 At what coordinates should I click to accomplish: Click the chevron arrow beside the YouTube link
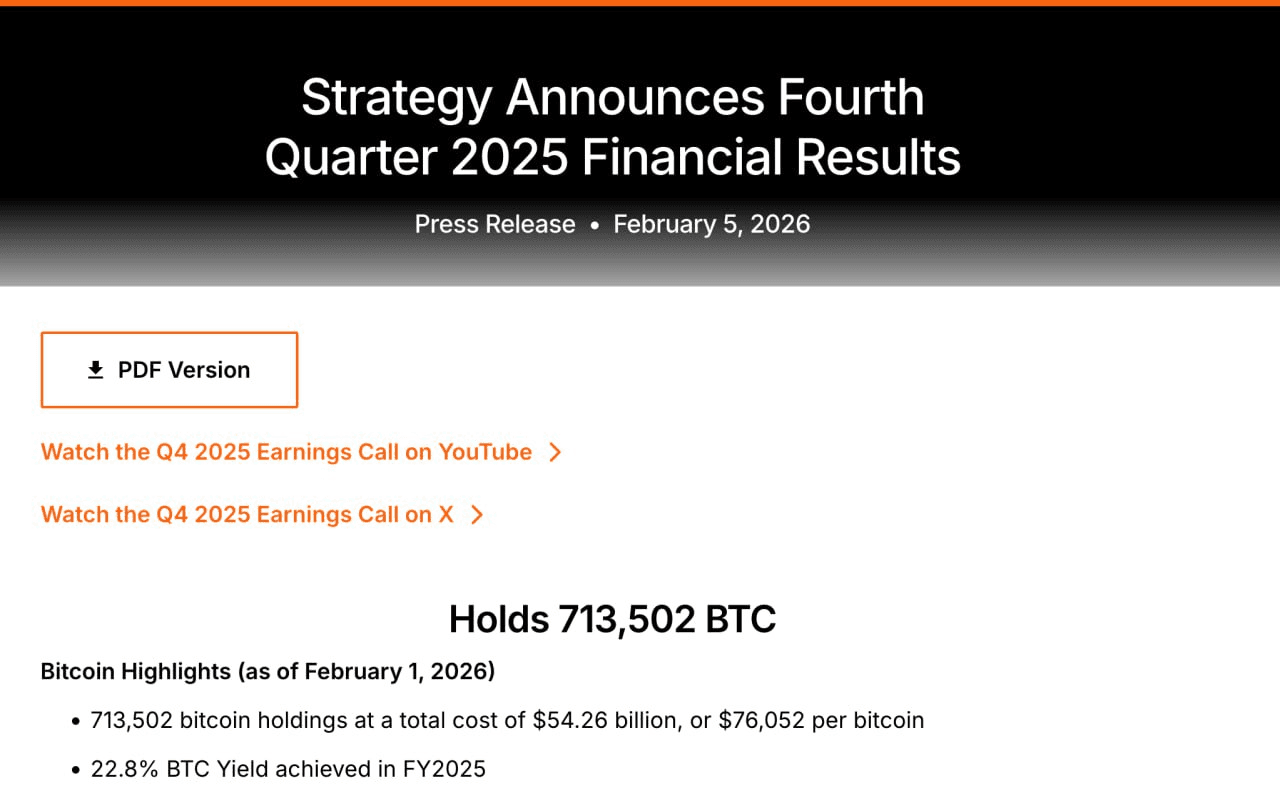pyautogui.click(x=556, y=452)
